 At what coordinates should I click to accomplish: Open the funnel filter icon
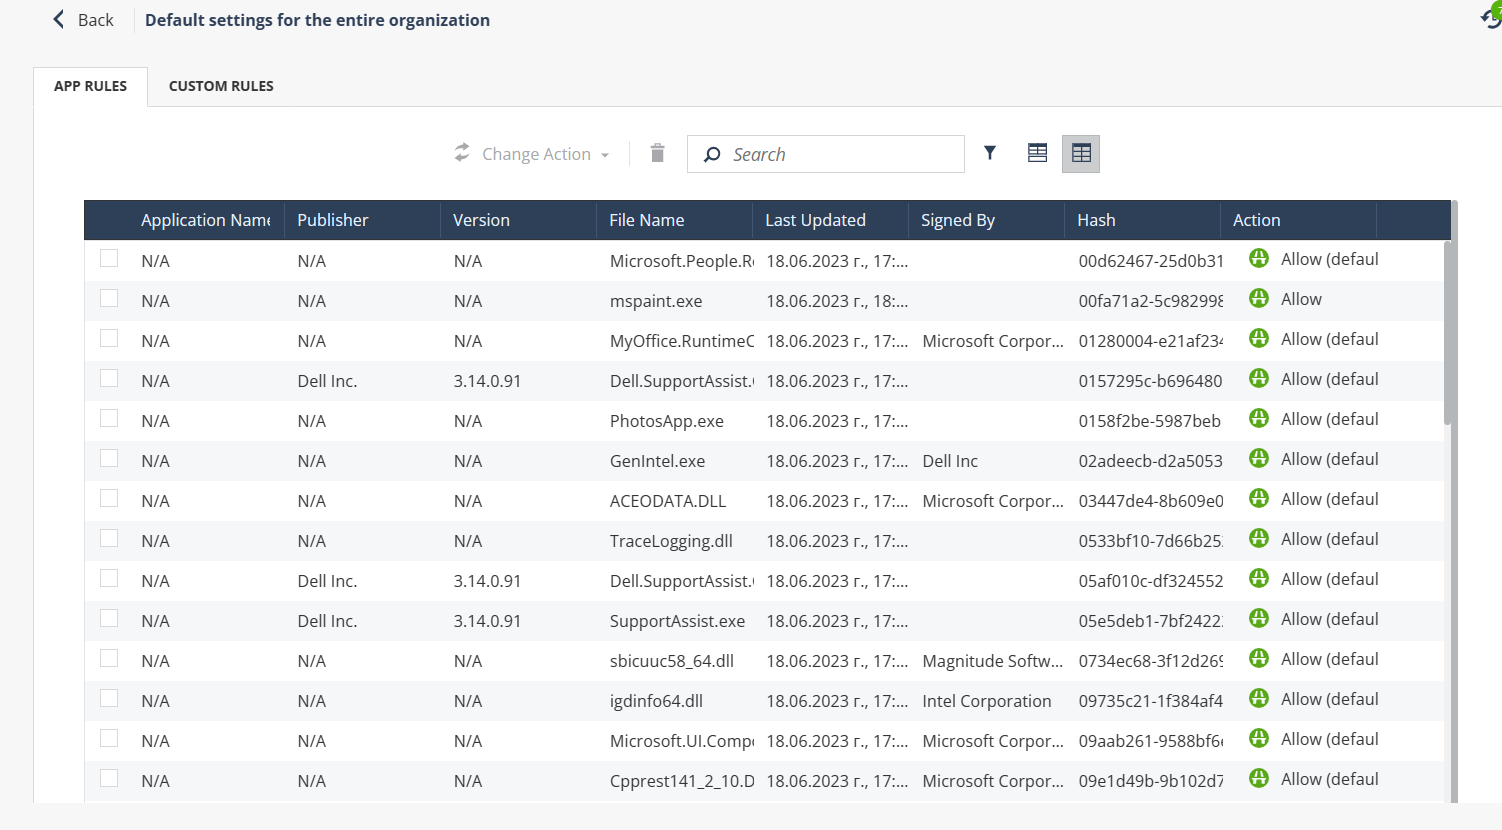(990, 153)
